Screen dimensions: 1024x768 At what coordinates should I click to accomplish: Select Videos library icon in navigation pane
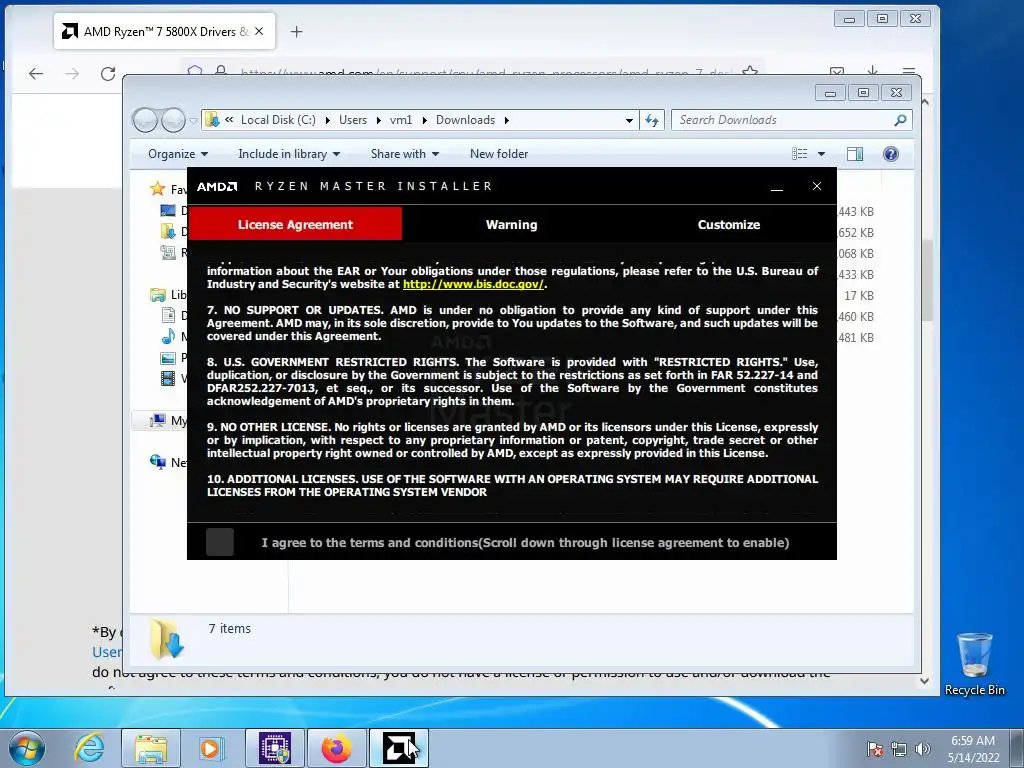click(168, 378)
